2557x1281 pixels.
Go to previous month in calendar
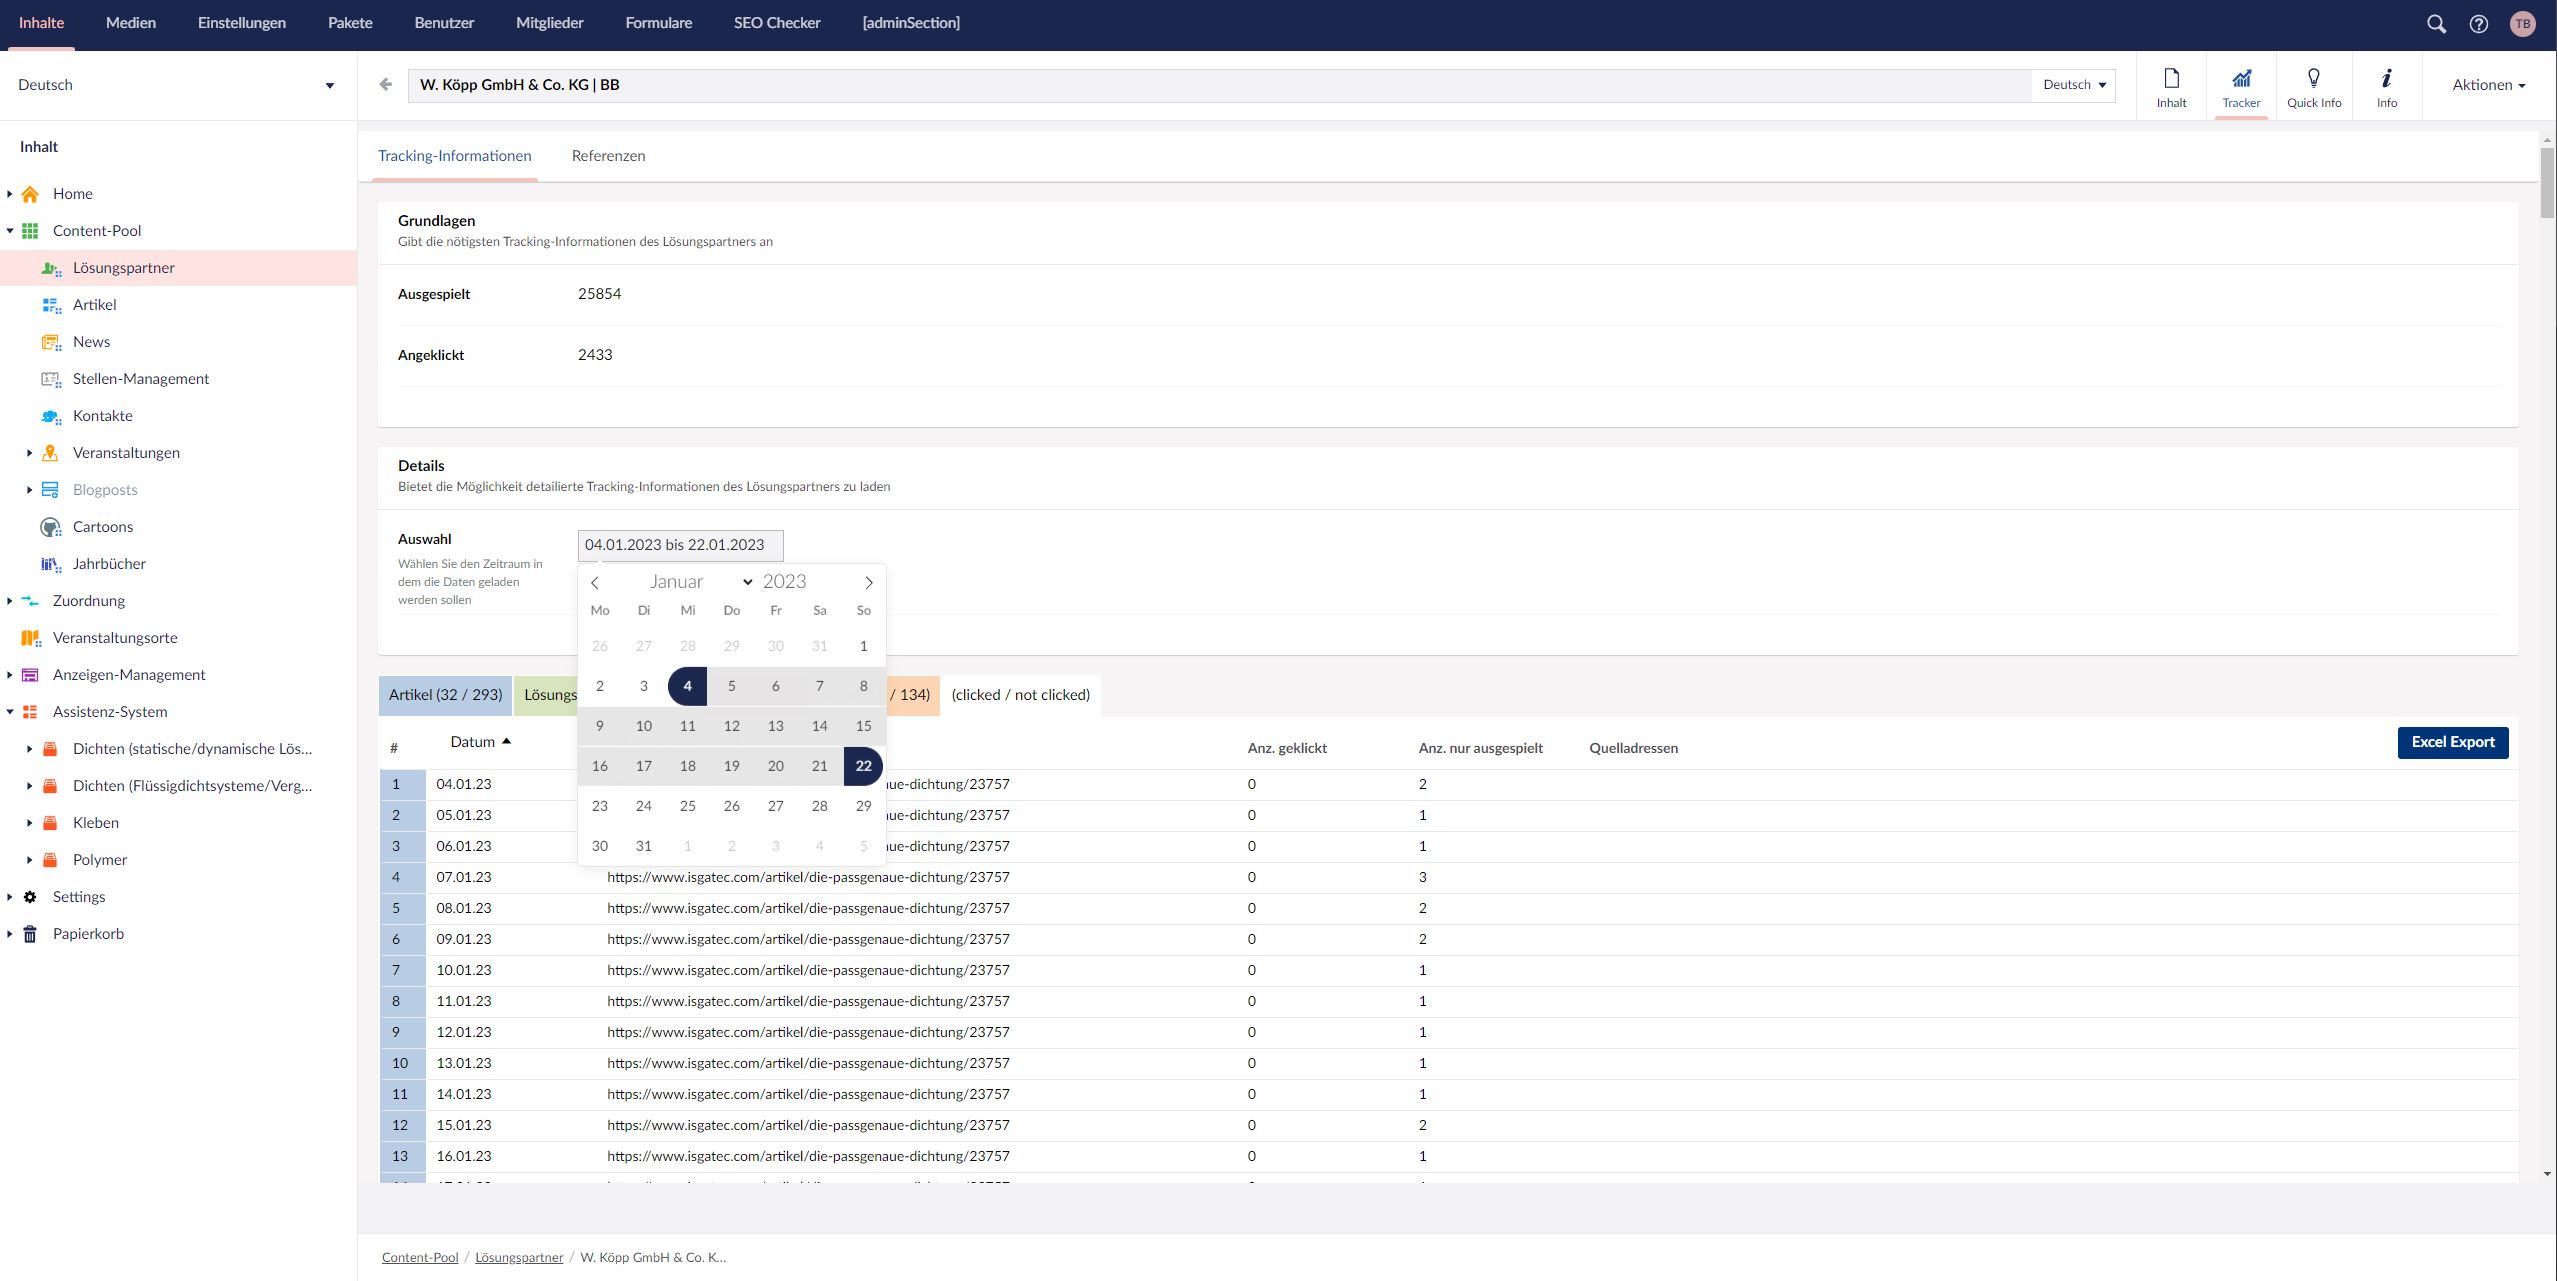click(595, 582)
